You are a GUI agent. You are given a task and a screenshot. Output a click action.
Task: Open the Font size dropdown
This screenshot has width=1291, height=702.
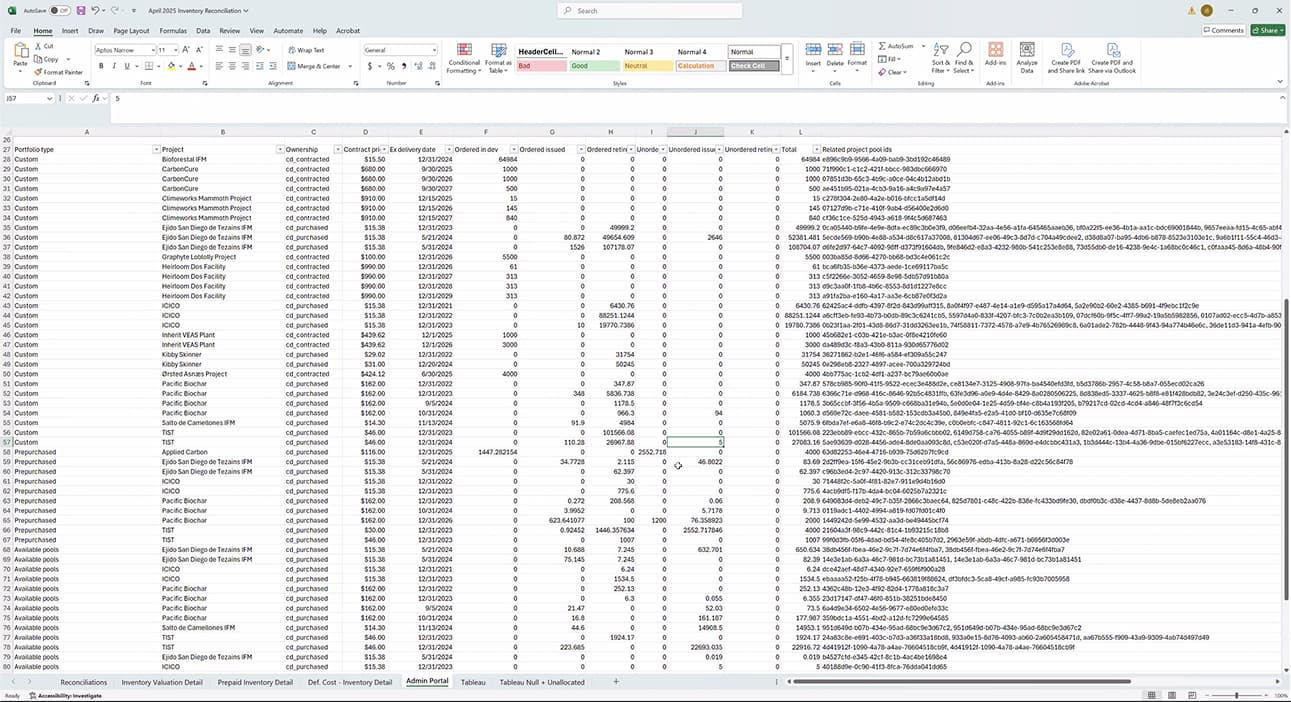pyautogui.click(x=177, y=50)
